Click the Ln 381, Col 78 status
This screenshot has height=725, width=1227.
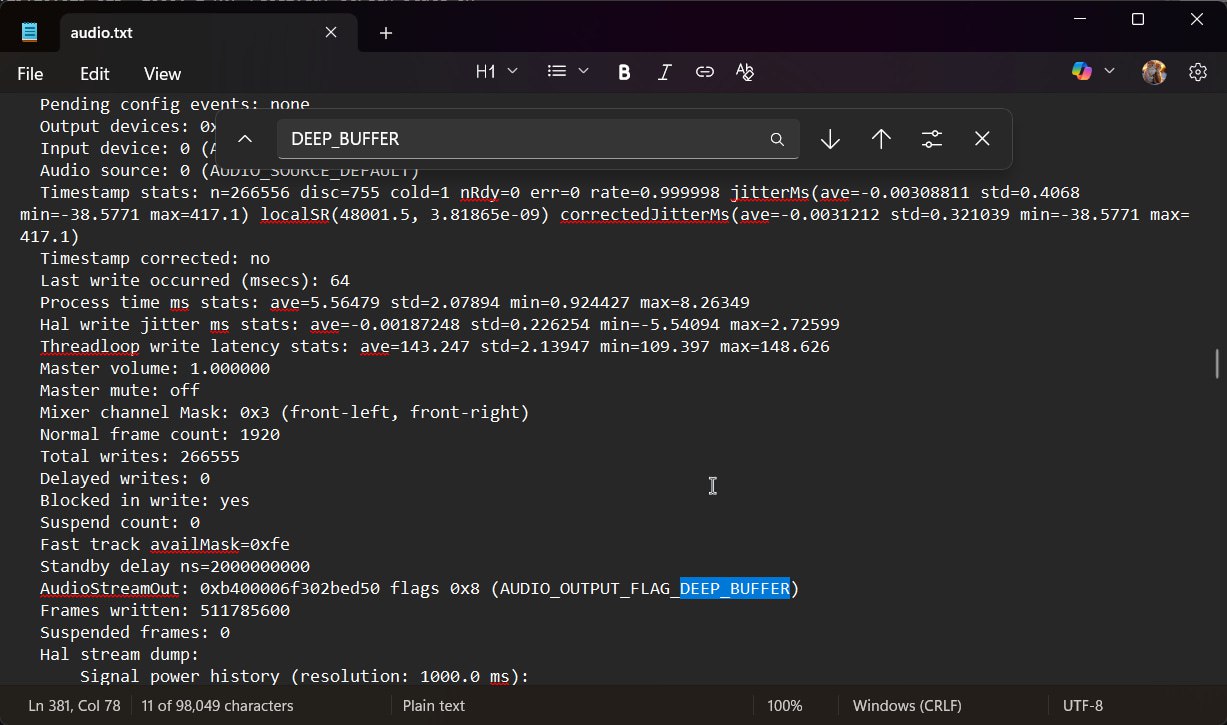tap(74, 705)
